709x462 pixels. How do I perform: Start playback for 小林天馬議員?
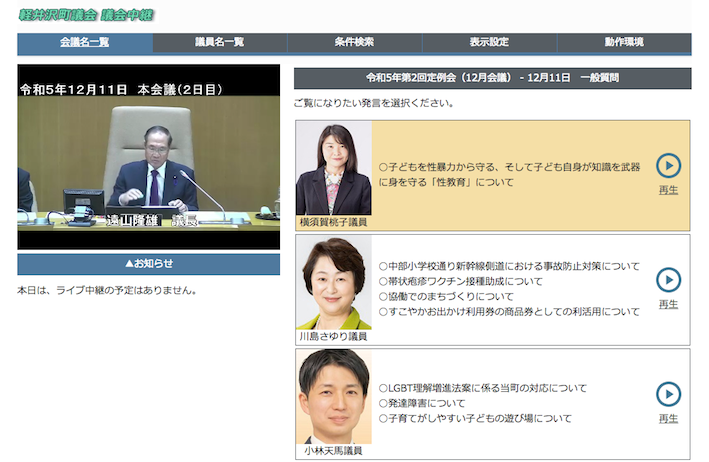click(668, 394)
